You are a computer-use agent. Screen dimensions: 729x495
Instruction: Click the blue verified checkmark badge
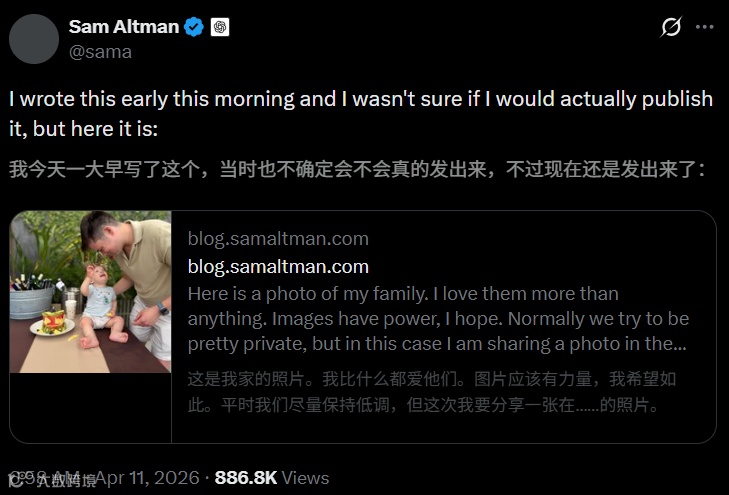(193, 27)
